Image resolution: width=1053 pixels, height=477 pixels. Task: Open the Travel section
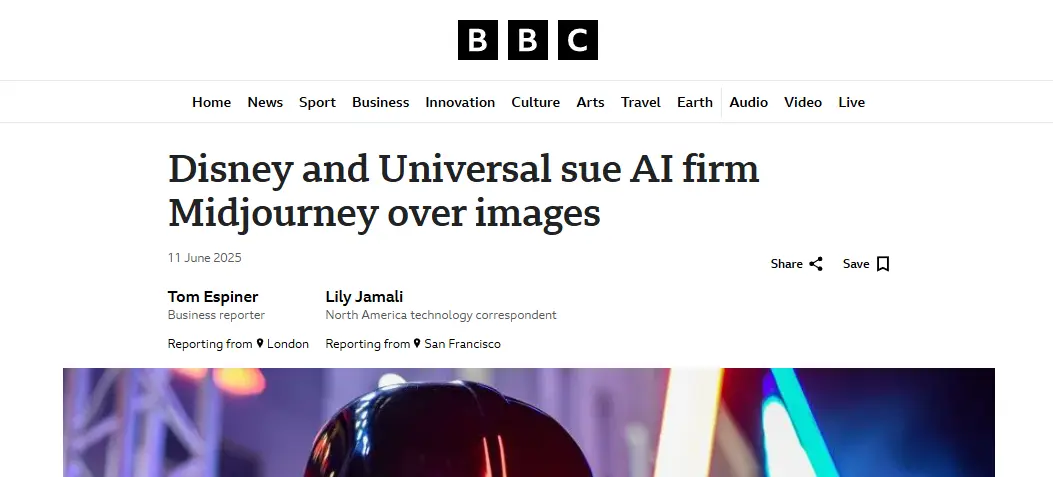coord(641,102)
